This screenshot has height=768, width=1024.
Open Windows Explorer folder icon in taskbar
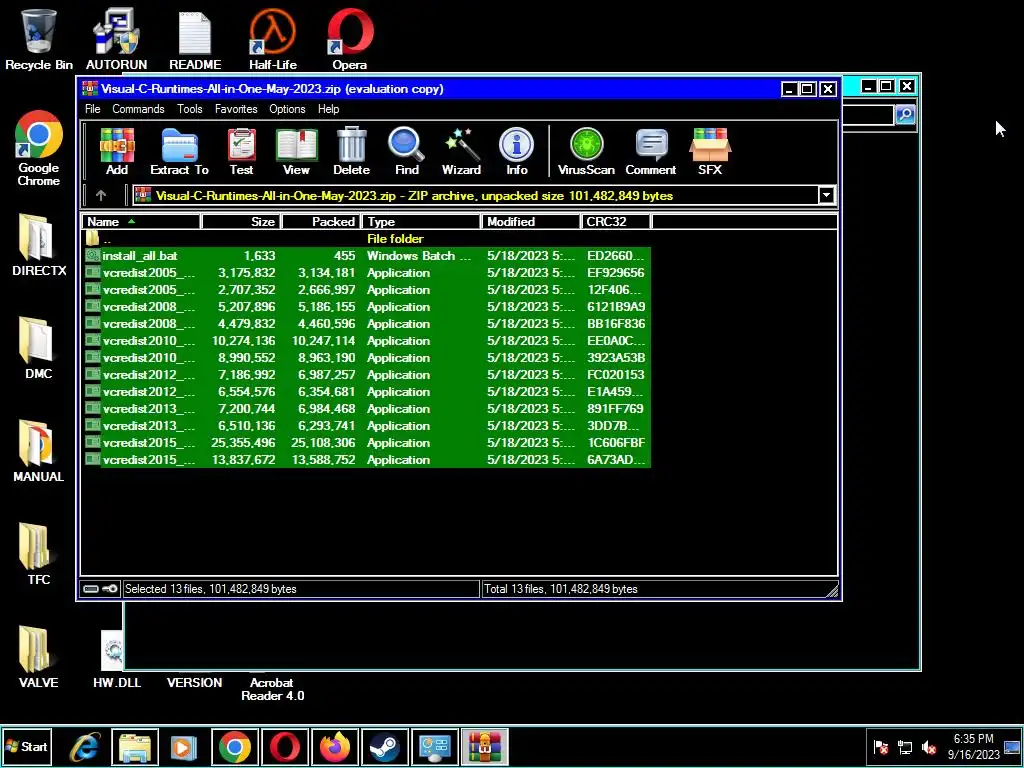pos(135,747)
